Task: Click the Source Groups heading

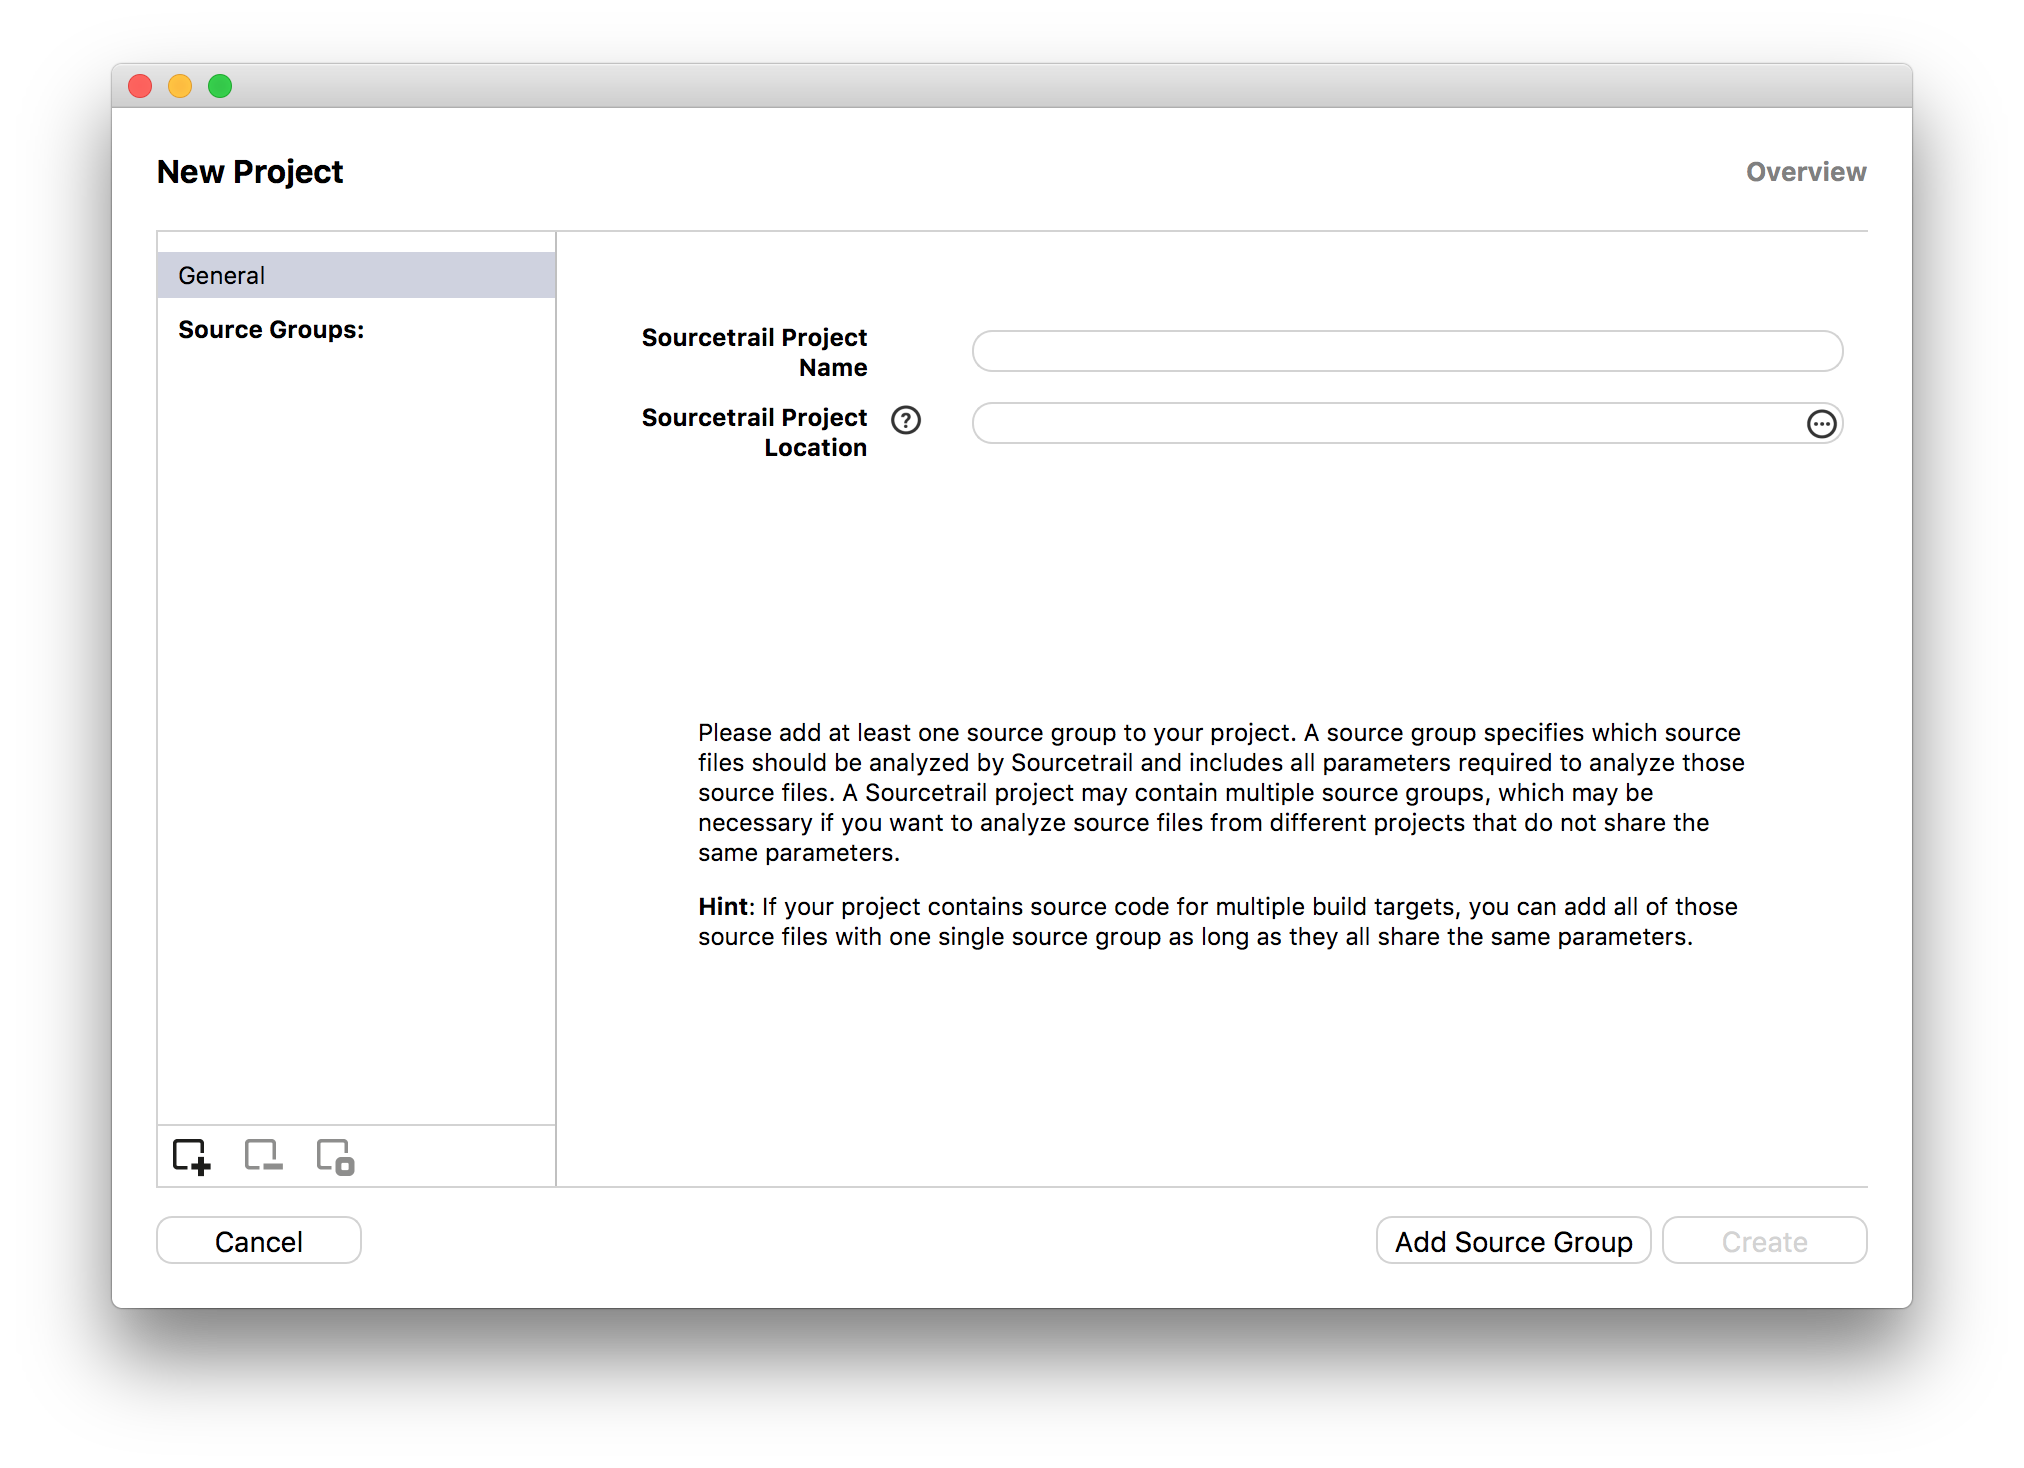Action: coord(271,330)
